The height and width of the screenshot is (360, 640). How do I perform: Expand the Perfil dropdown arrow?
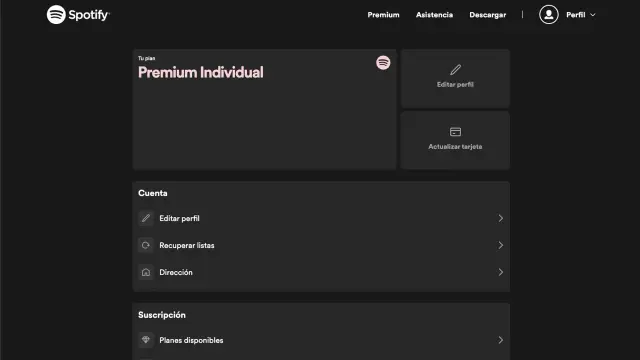593,15
